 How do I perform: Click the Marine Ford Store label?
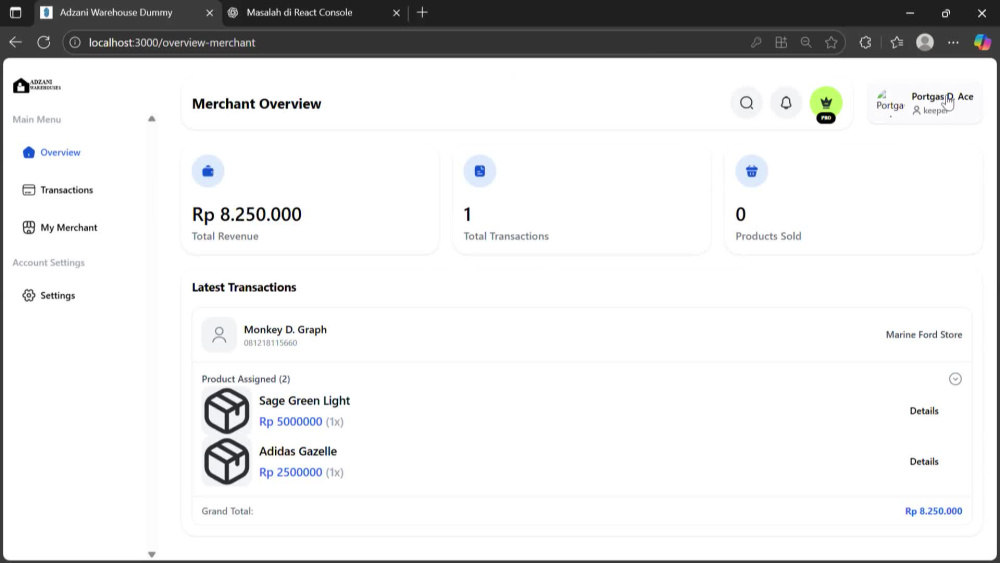point(923,335)
